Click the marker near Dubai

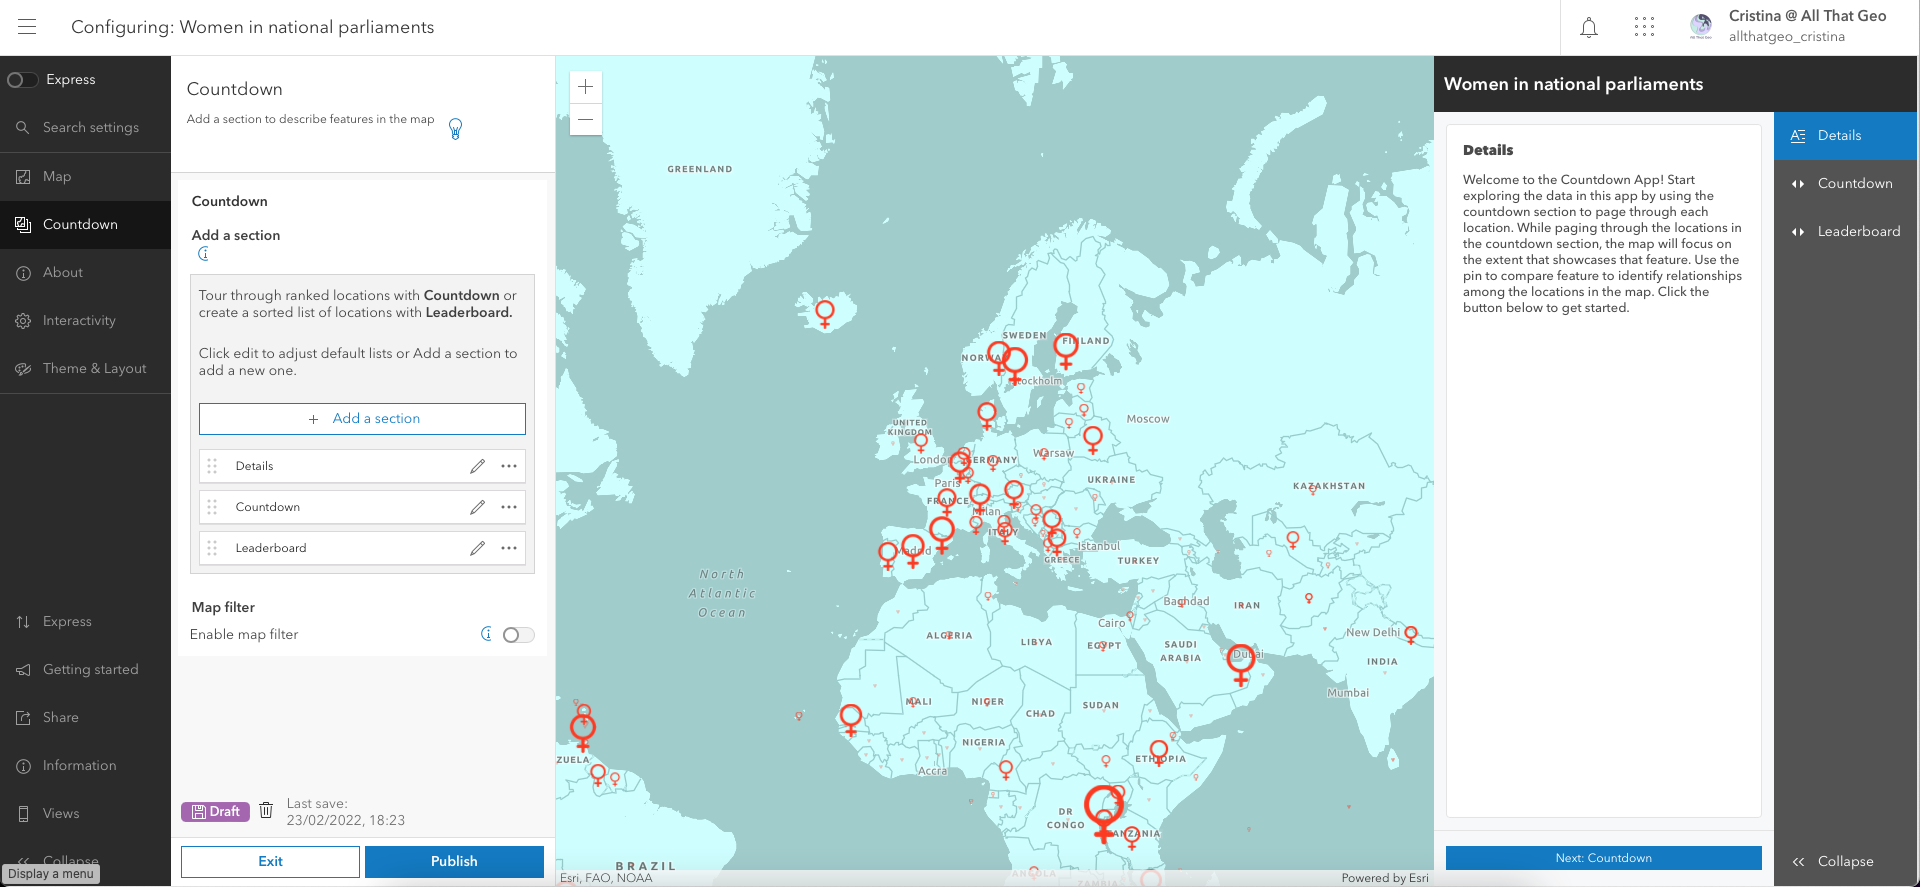point(1241,663)
